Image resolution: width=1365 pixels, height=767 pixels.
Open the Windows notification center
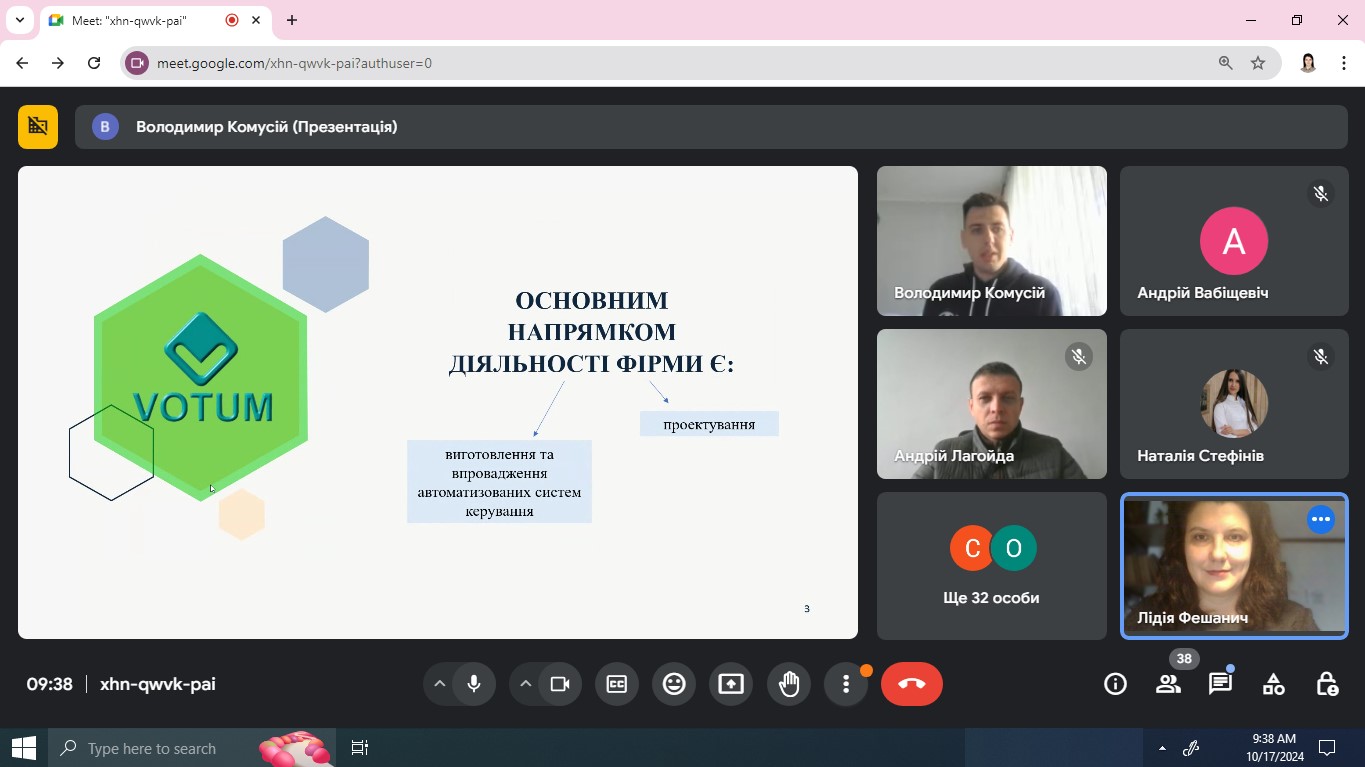[1327, 748]
